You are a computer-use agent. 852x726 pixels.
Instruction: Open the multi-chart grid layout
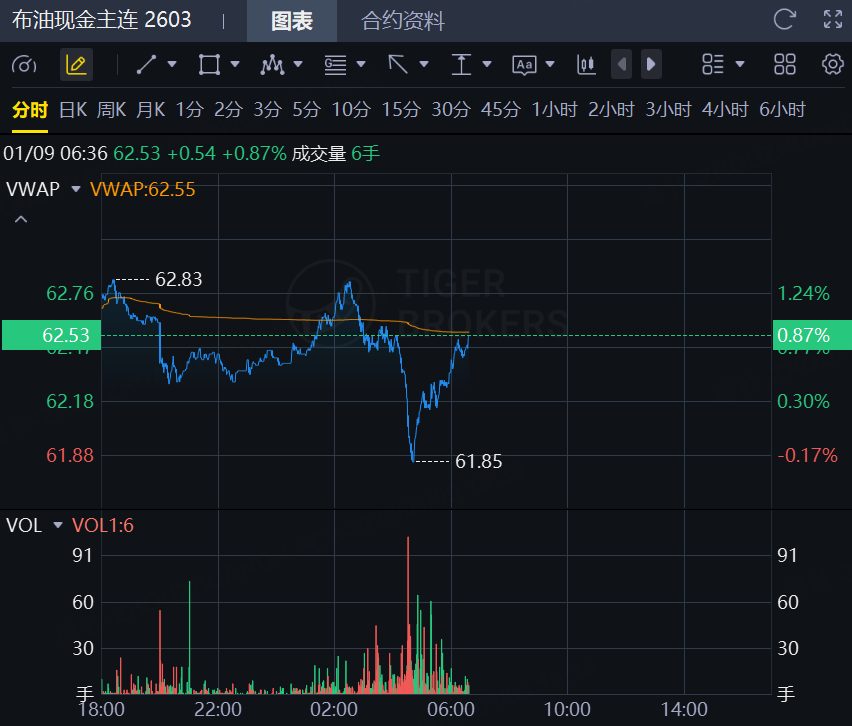click(785, 65)
